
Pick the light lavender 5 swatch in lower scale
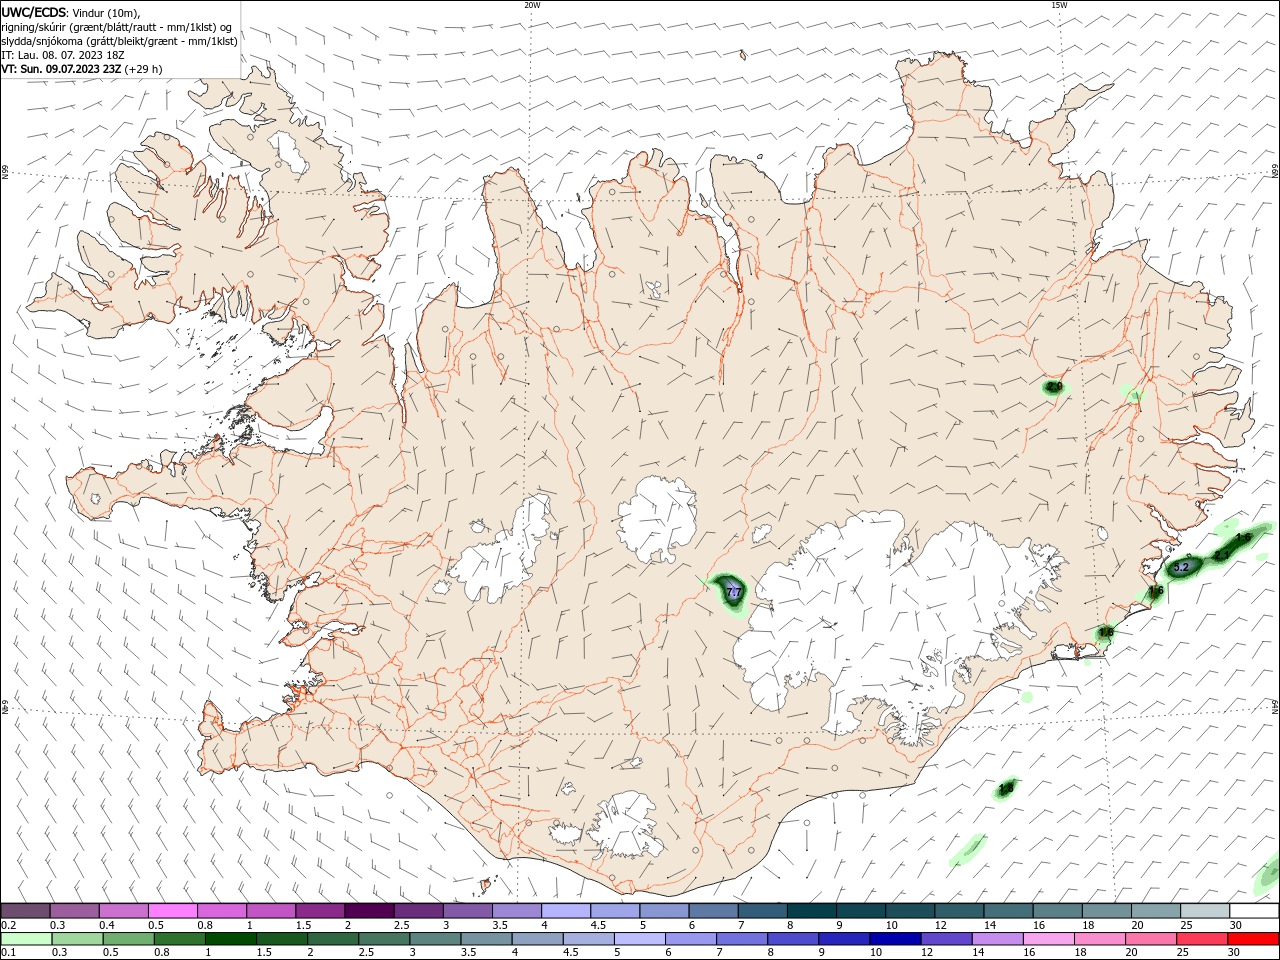640,939
